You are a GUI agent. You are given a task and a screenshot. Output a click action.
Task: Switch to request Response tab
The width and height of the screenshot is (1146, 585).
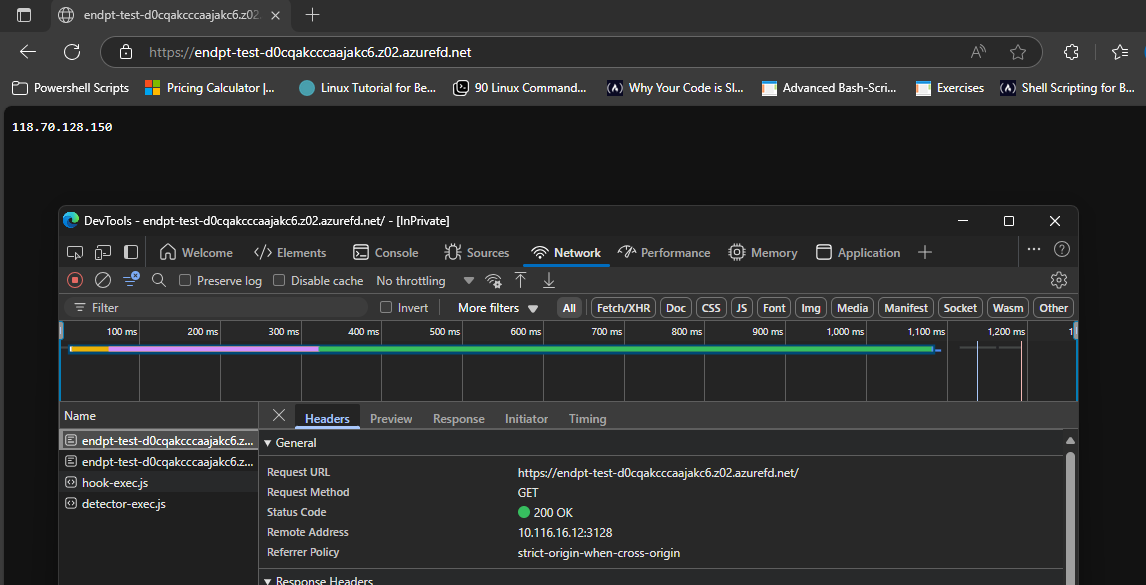tap(459, 418)
